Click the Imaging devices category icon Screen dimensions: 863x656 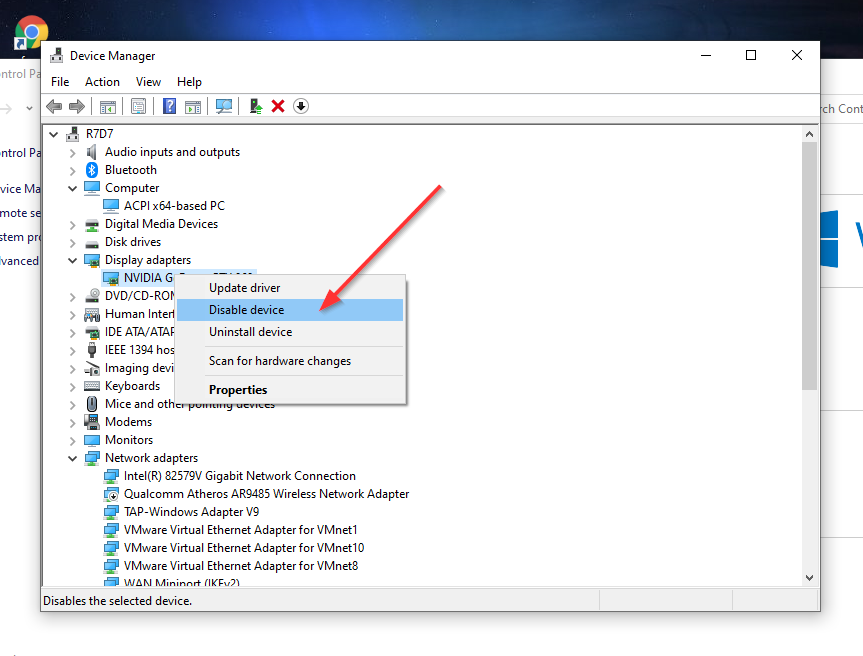[x=92, y=368]
